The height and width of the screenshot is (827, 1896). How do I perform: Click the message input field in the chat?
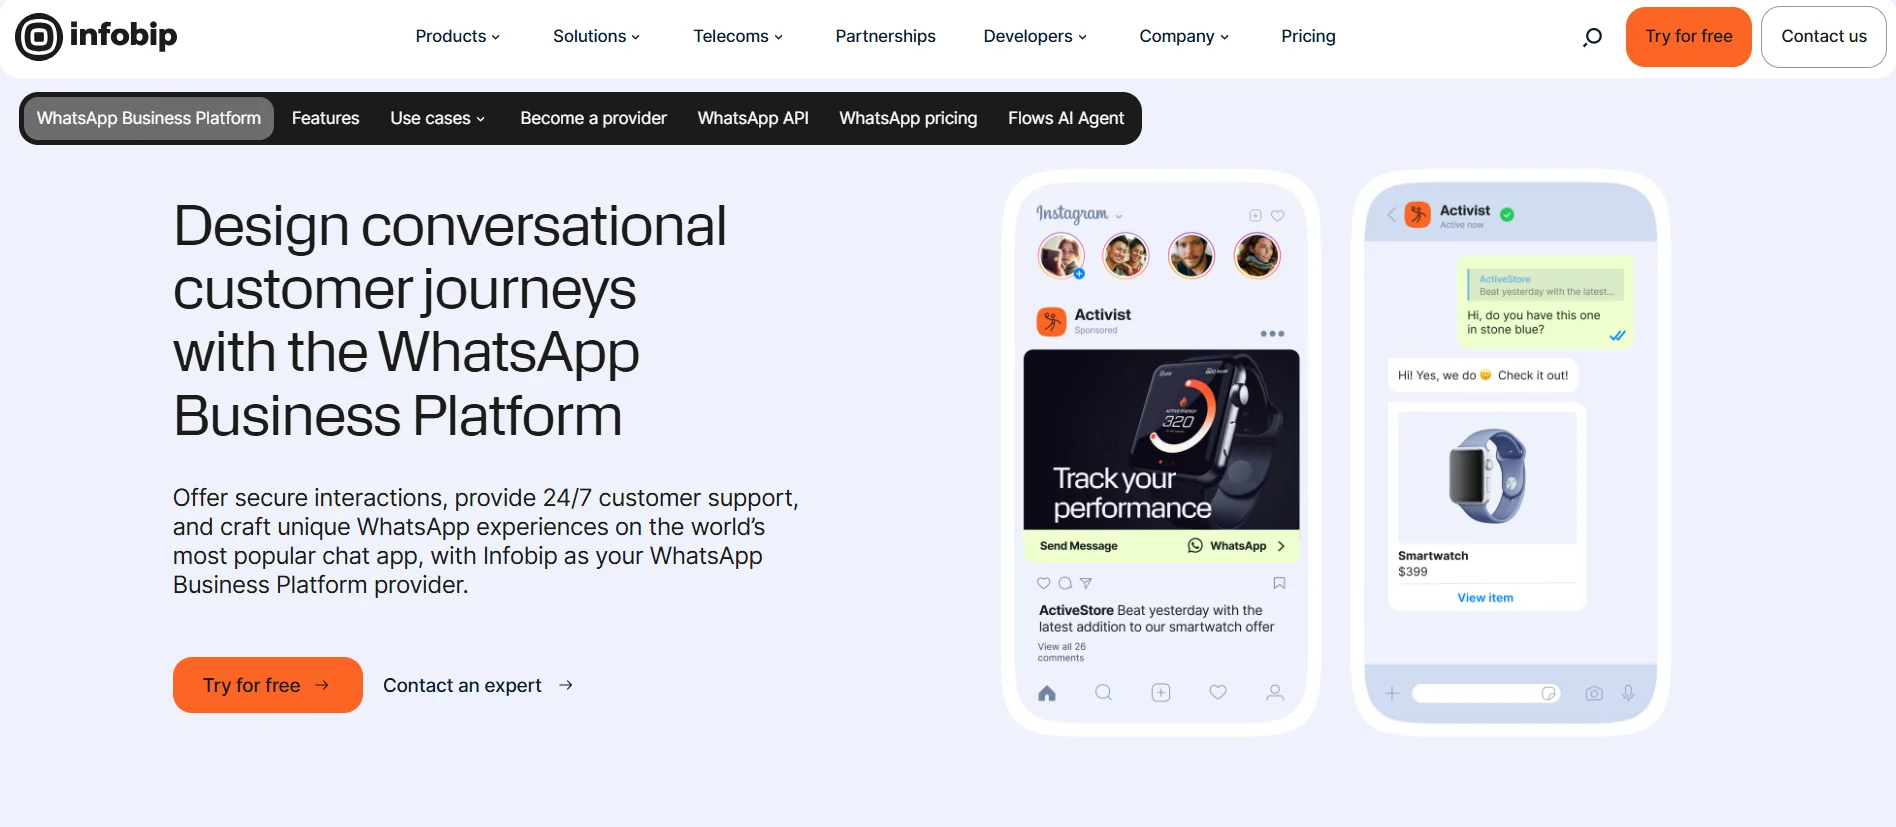pos(1478,692)
